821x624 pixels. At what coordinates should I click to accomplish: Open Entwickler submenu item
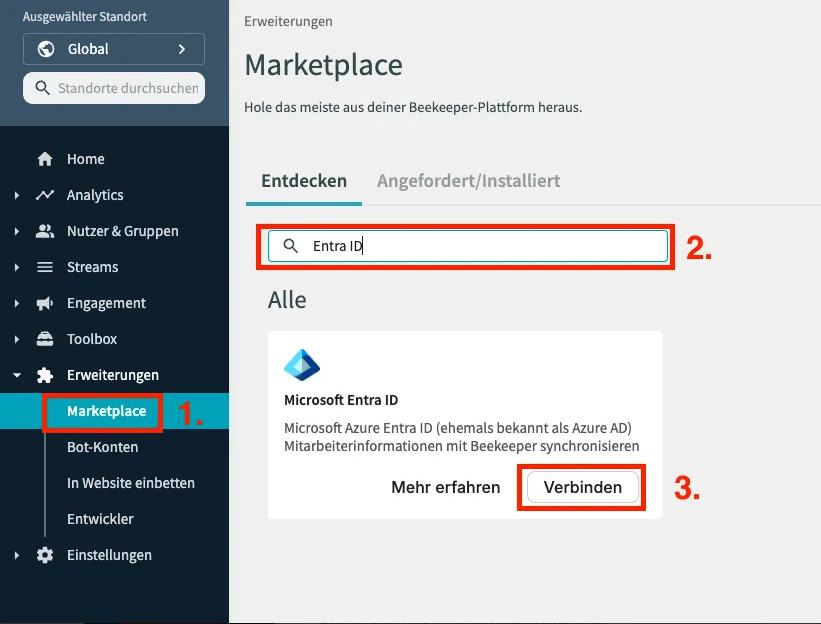pyautogui.click(x=100, y=519)
